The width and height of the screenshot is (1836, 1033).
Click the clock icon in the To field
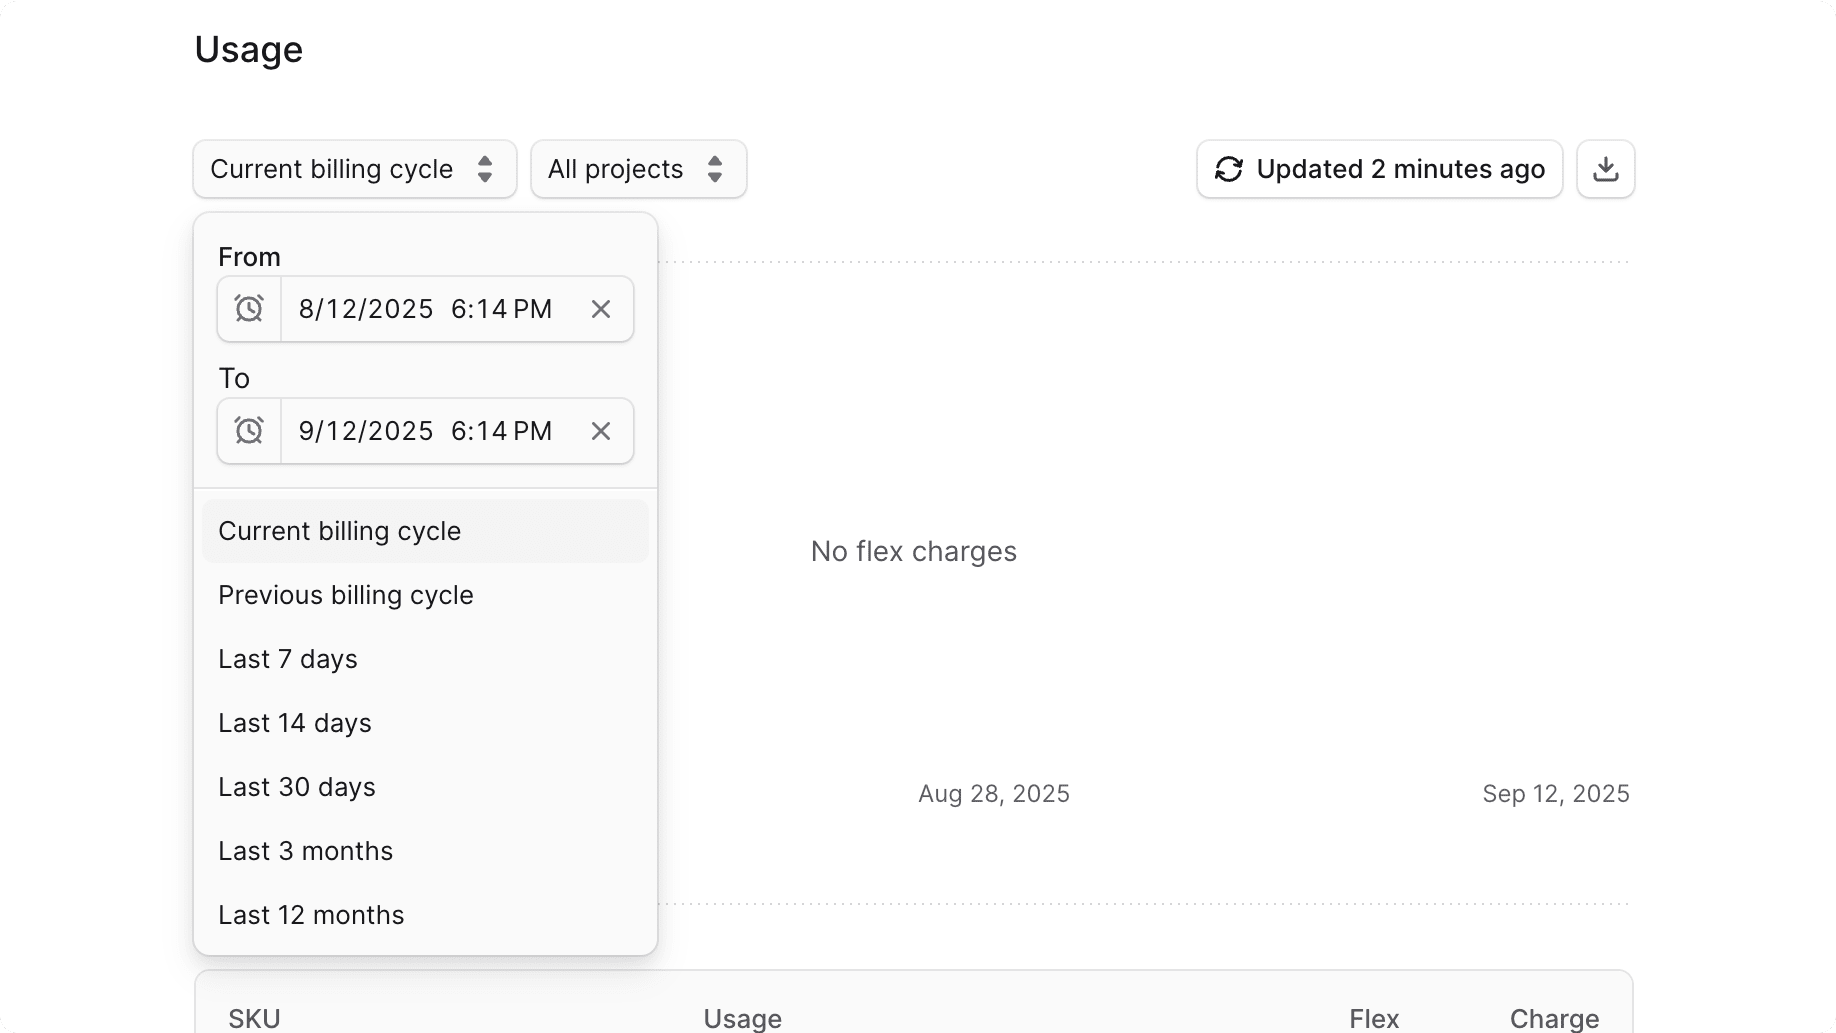(x=248, y=431)
